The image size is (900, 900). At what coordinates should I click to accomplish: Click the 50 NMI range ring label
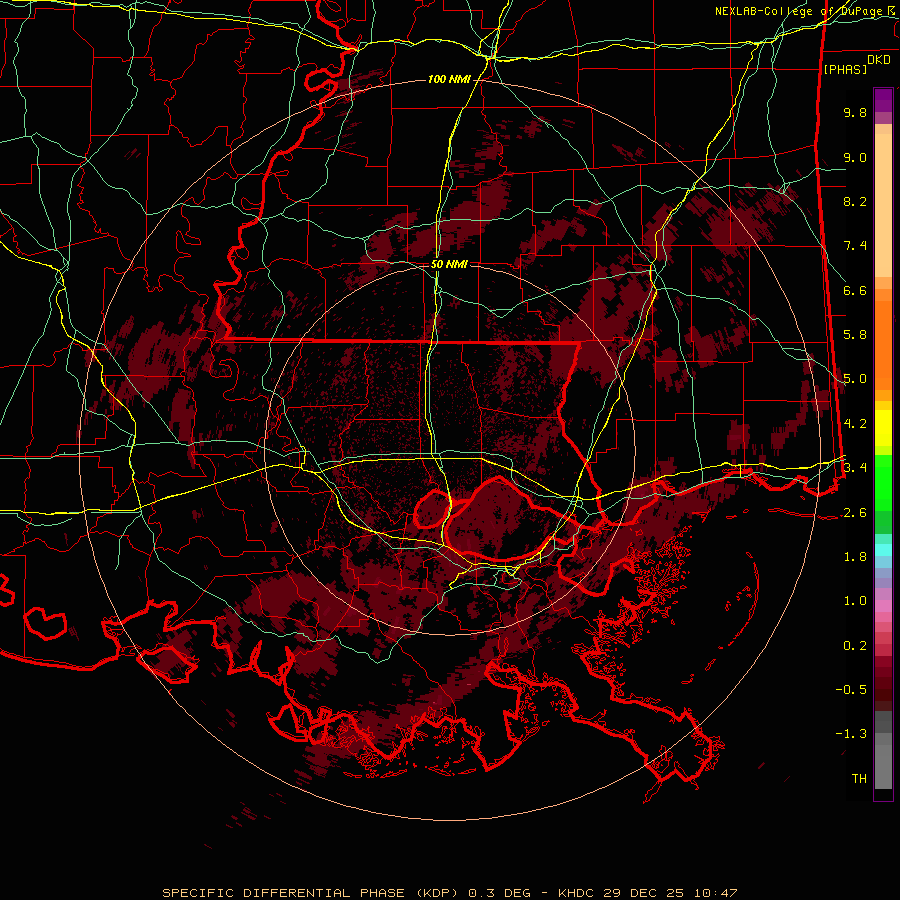tap(449, 264)
